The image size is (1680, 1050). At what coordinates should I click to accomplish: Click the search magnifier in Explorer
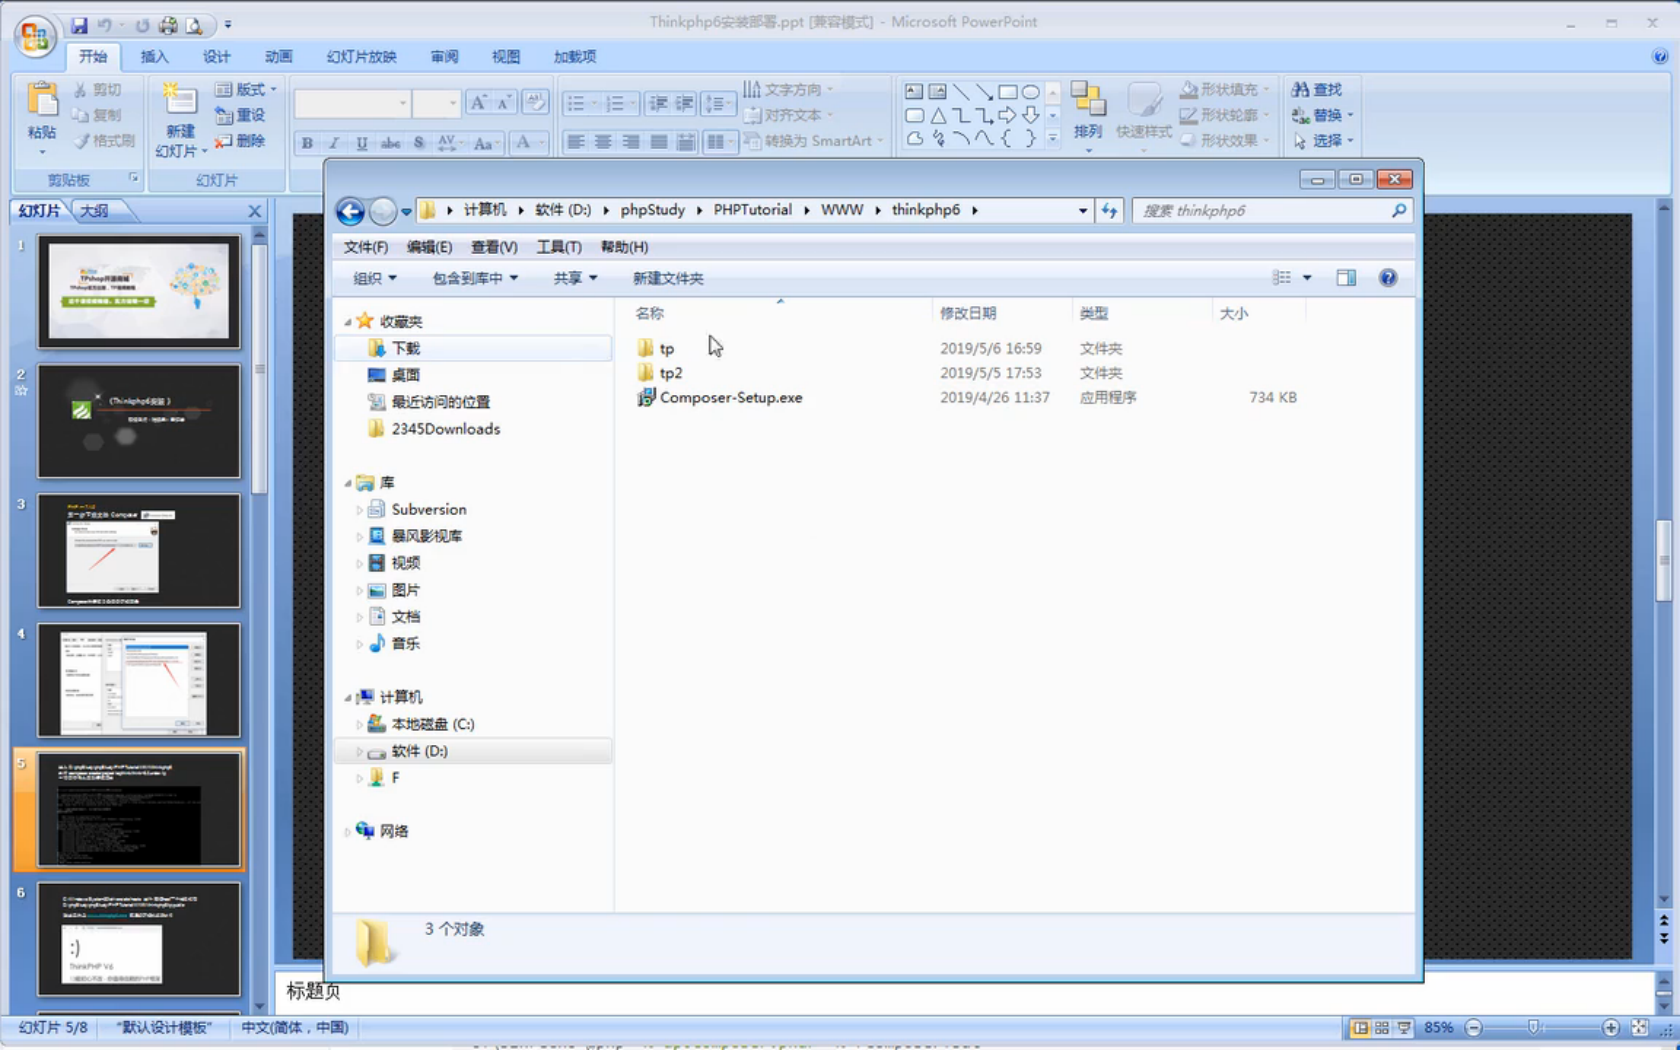point(1399,211)
